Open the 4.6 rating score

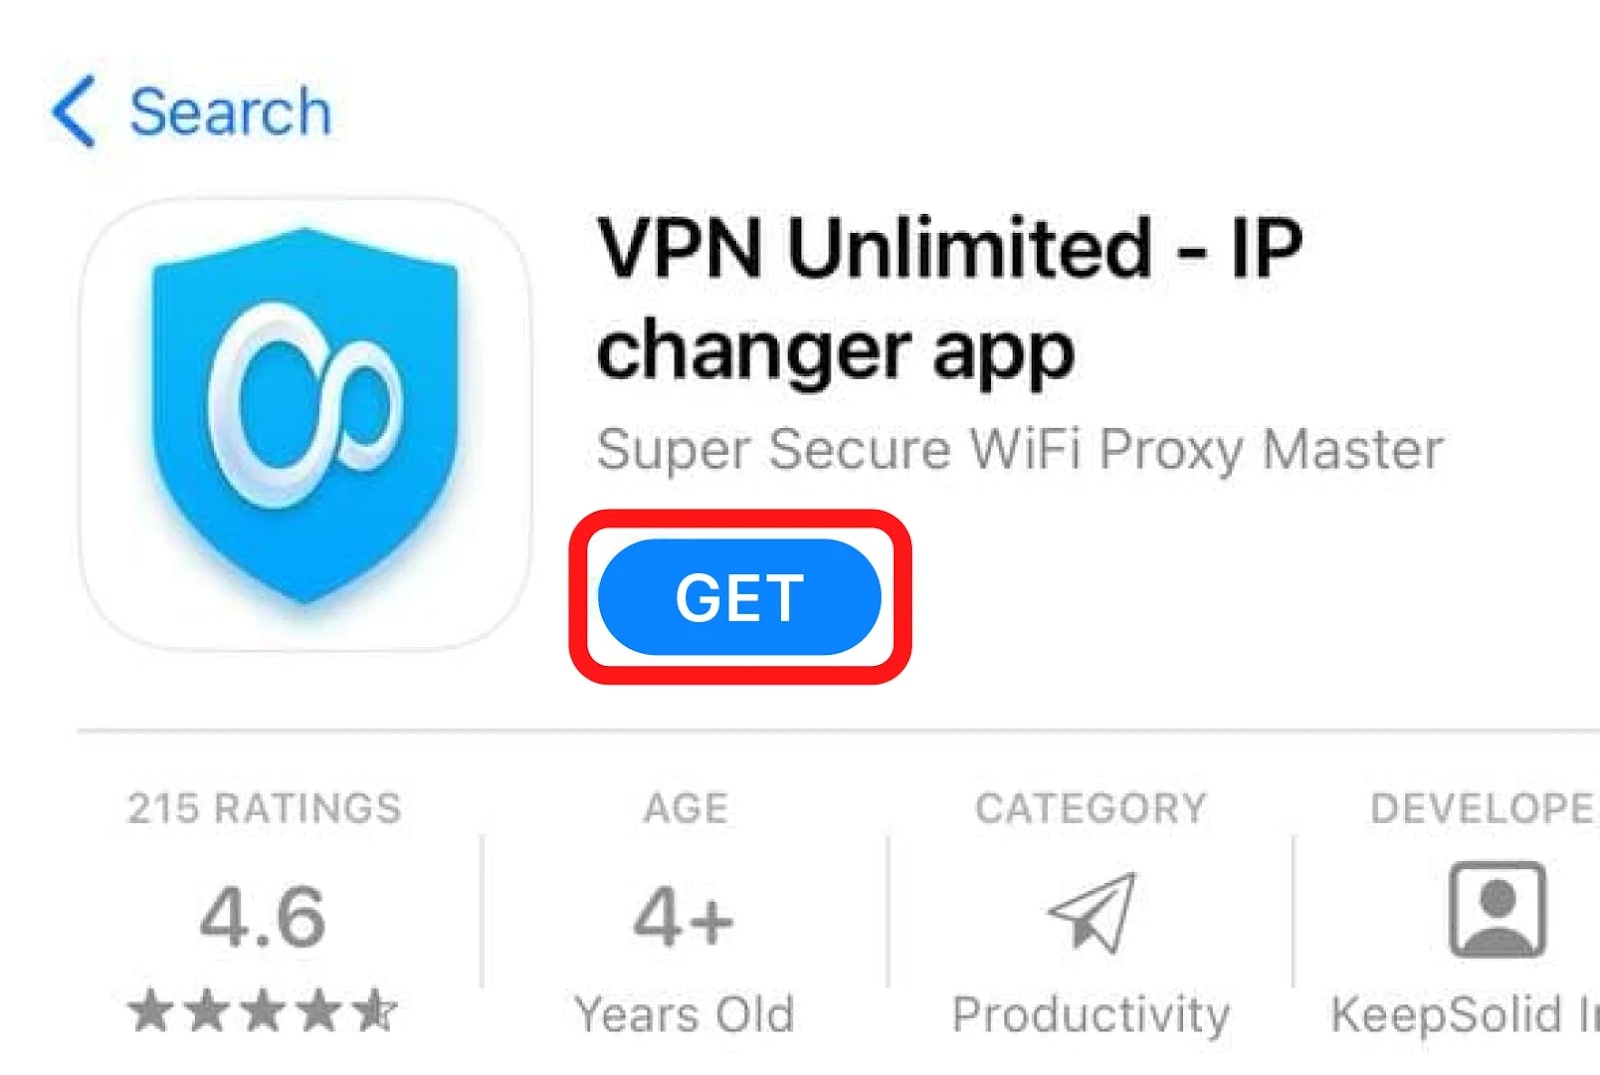point(263,917)
